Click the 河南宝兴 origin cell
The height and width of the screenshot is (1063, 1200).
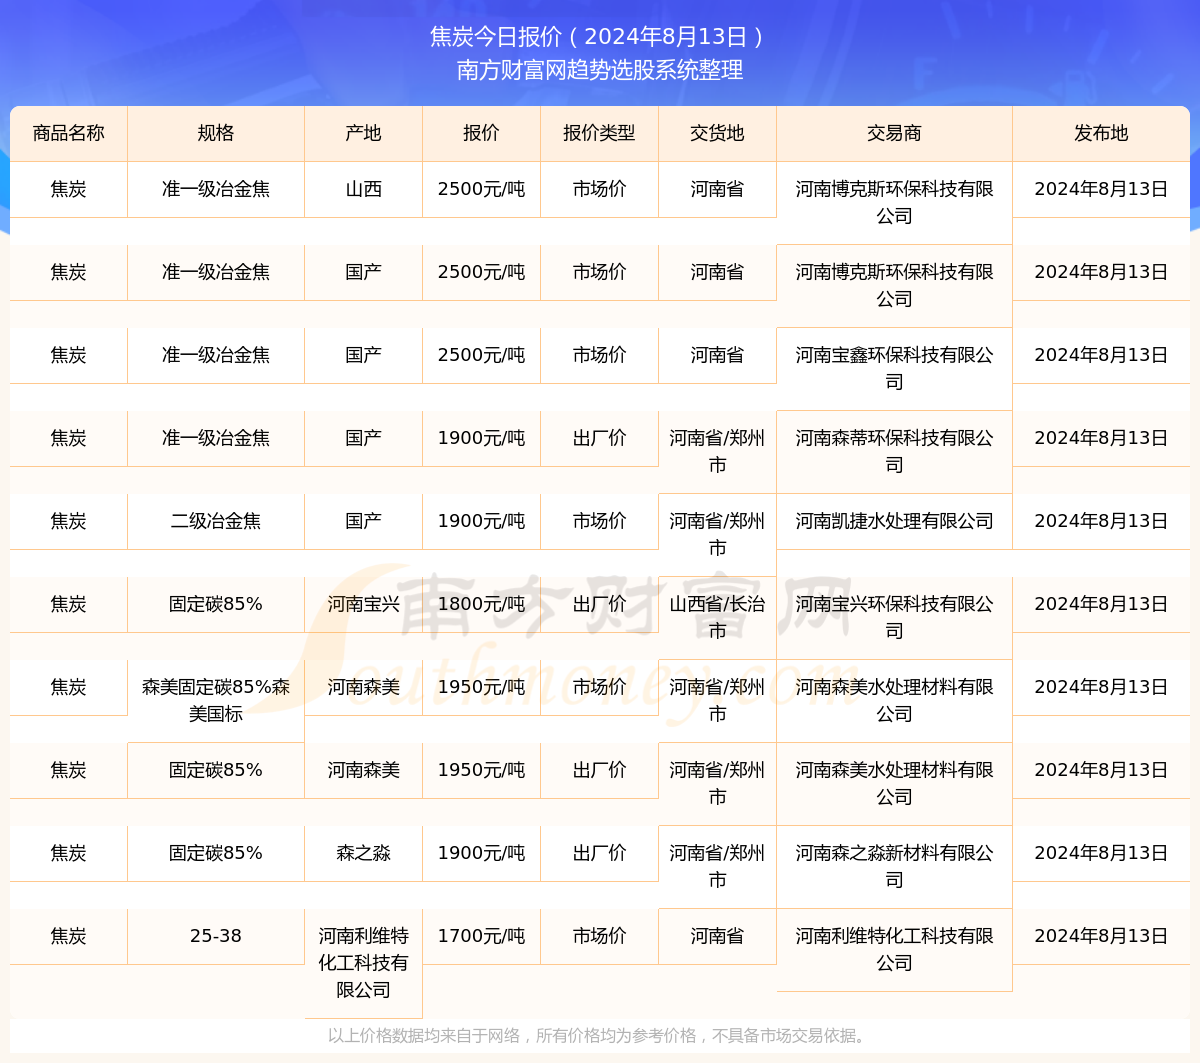coord(364,604)
